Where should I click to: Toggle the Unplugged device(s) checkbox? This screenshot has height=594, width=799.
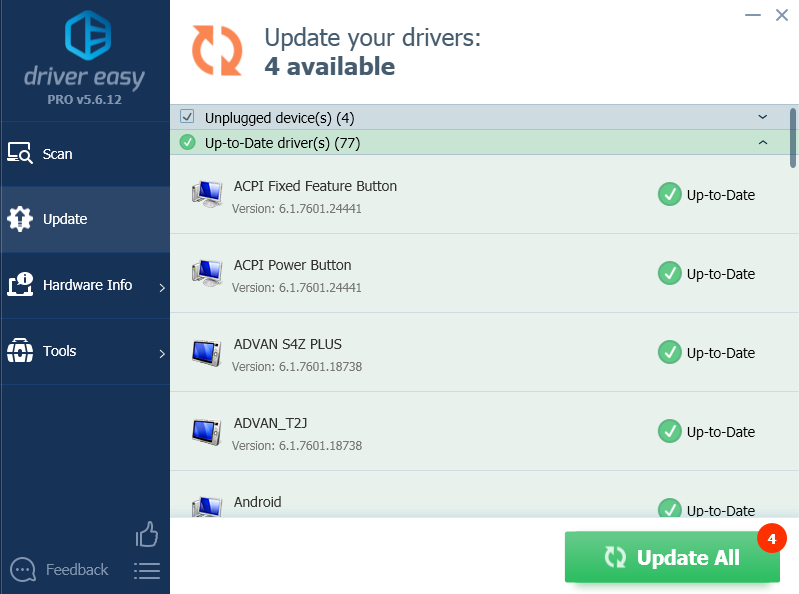(187, 117)
